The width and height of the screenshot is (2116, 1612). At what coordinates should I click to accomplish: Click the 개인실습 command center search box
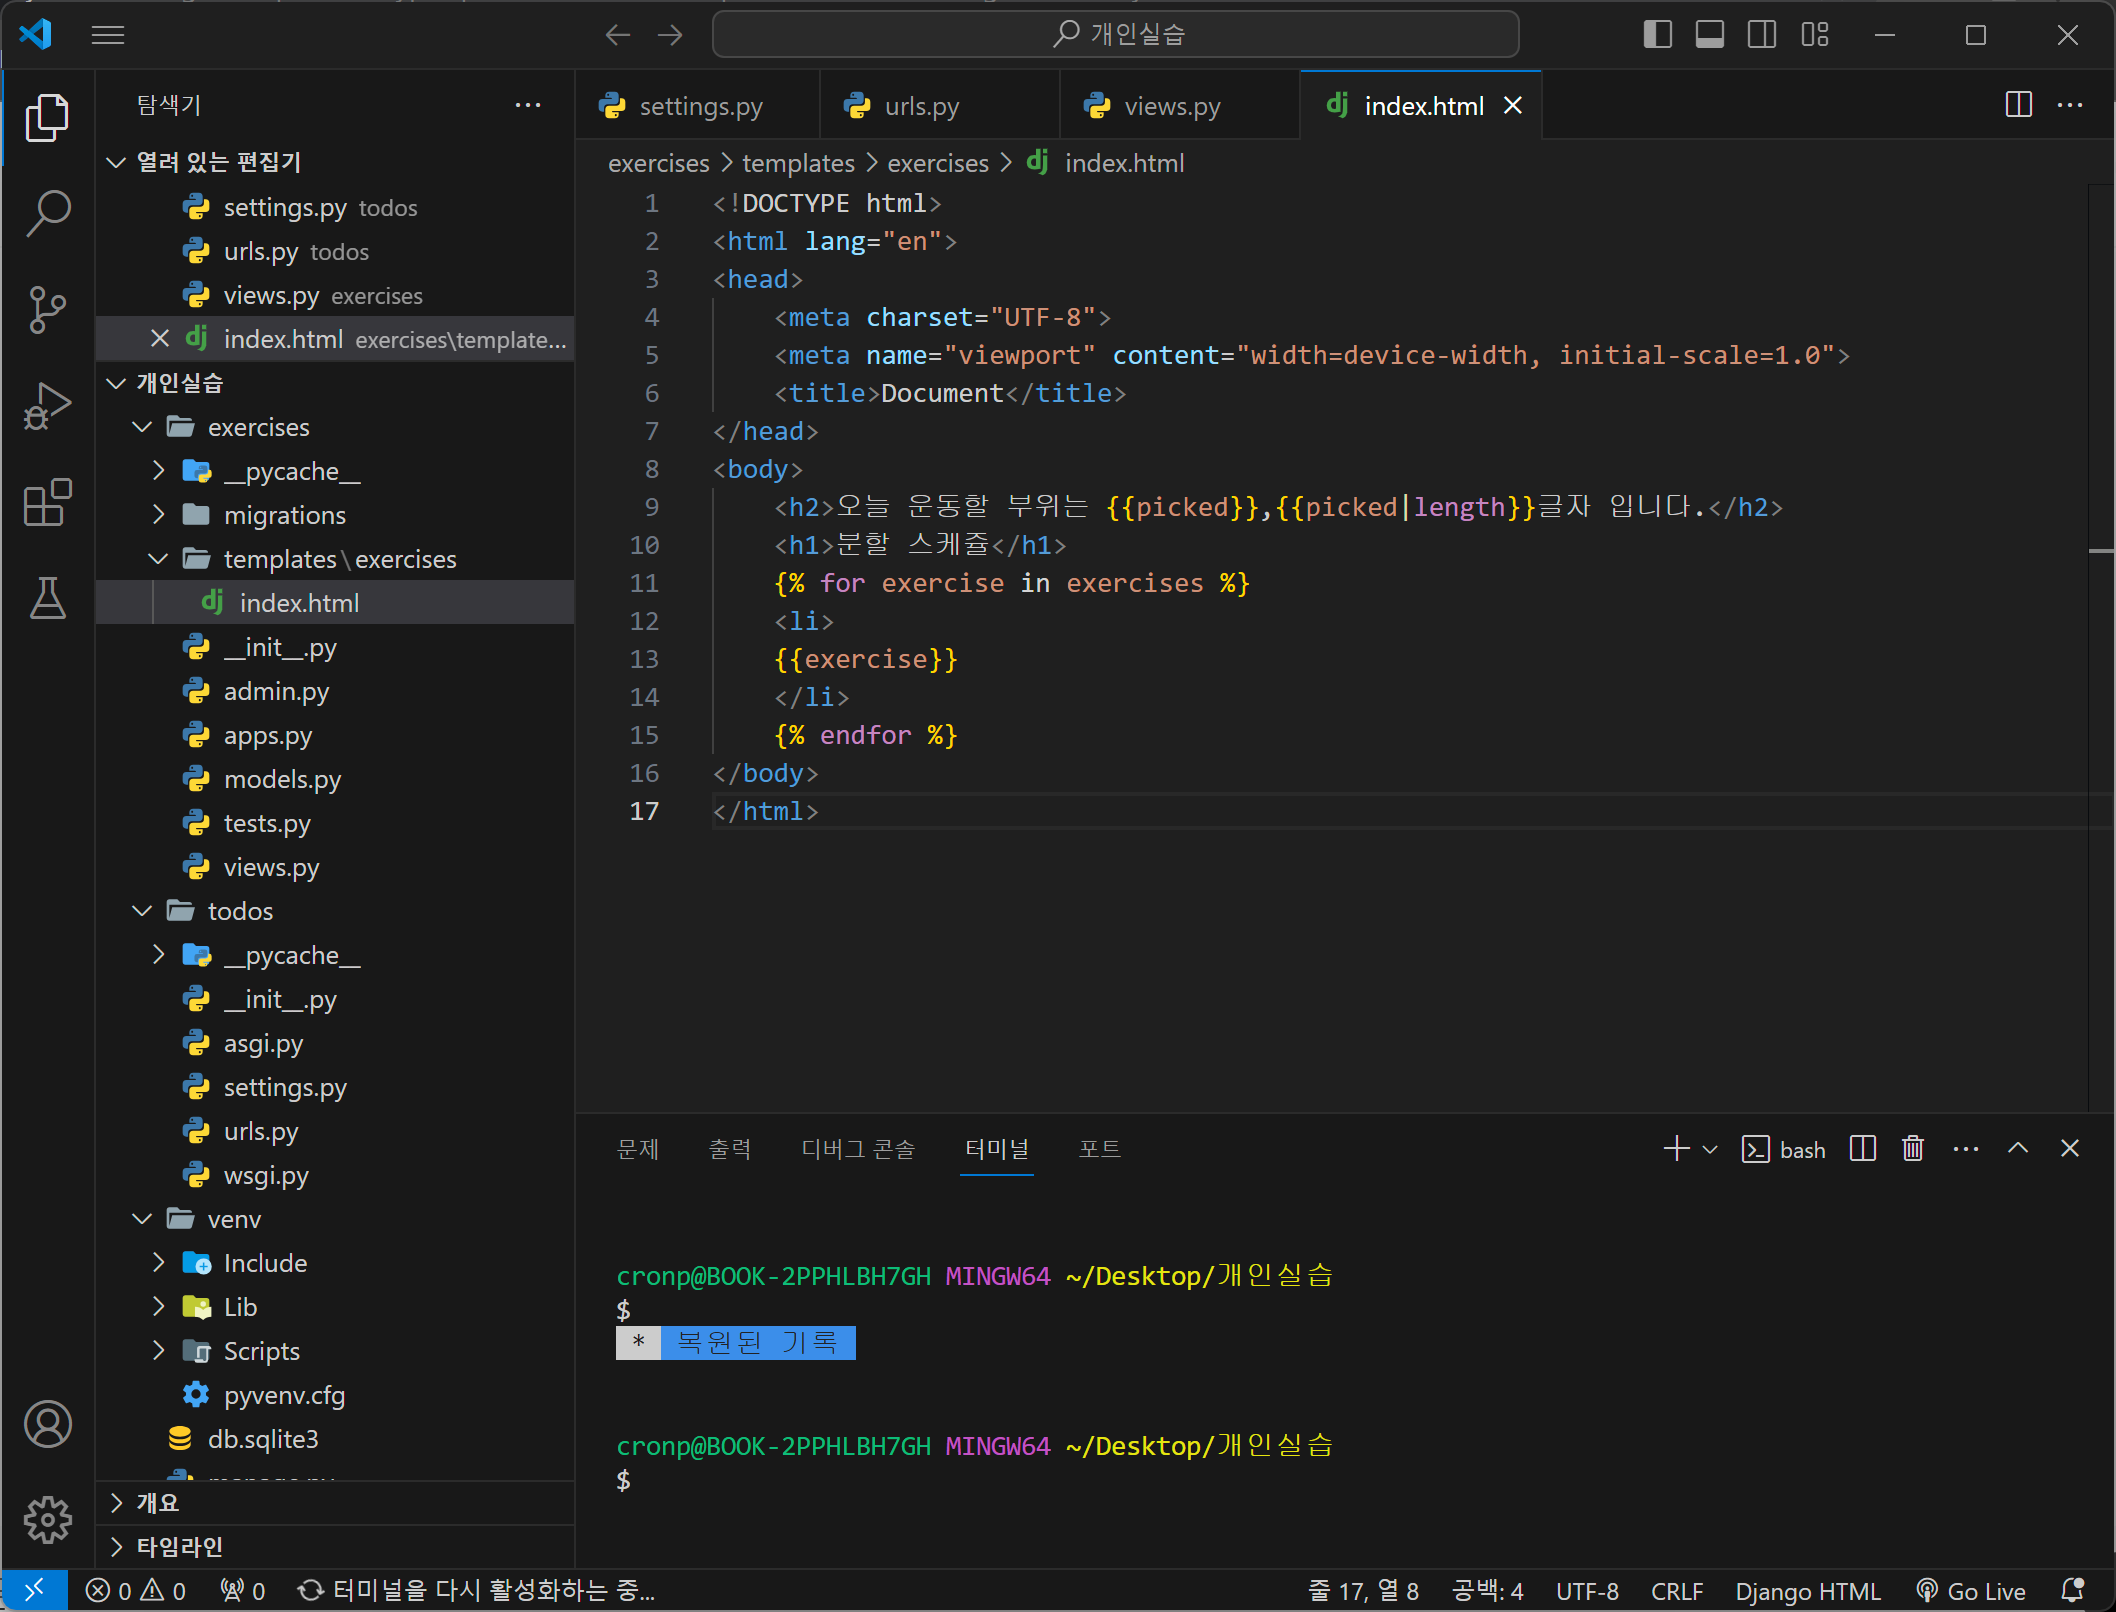(x=1115, y=35)
